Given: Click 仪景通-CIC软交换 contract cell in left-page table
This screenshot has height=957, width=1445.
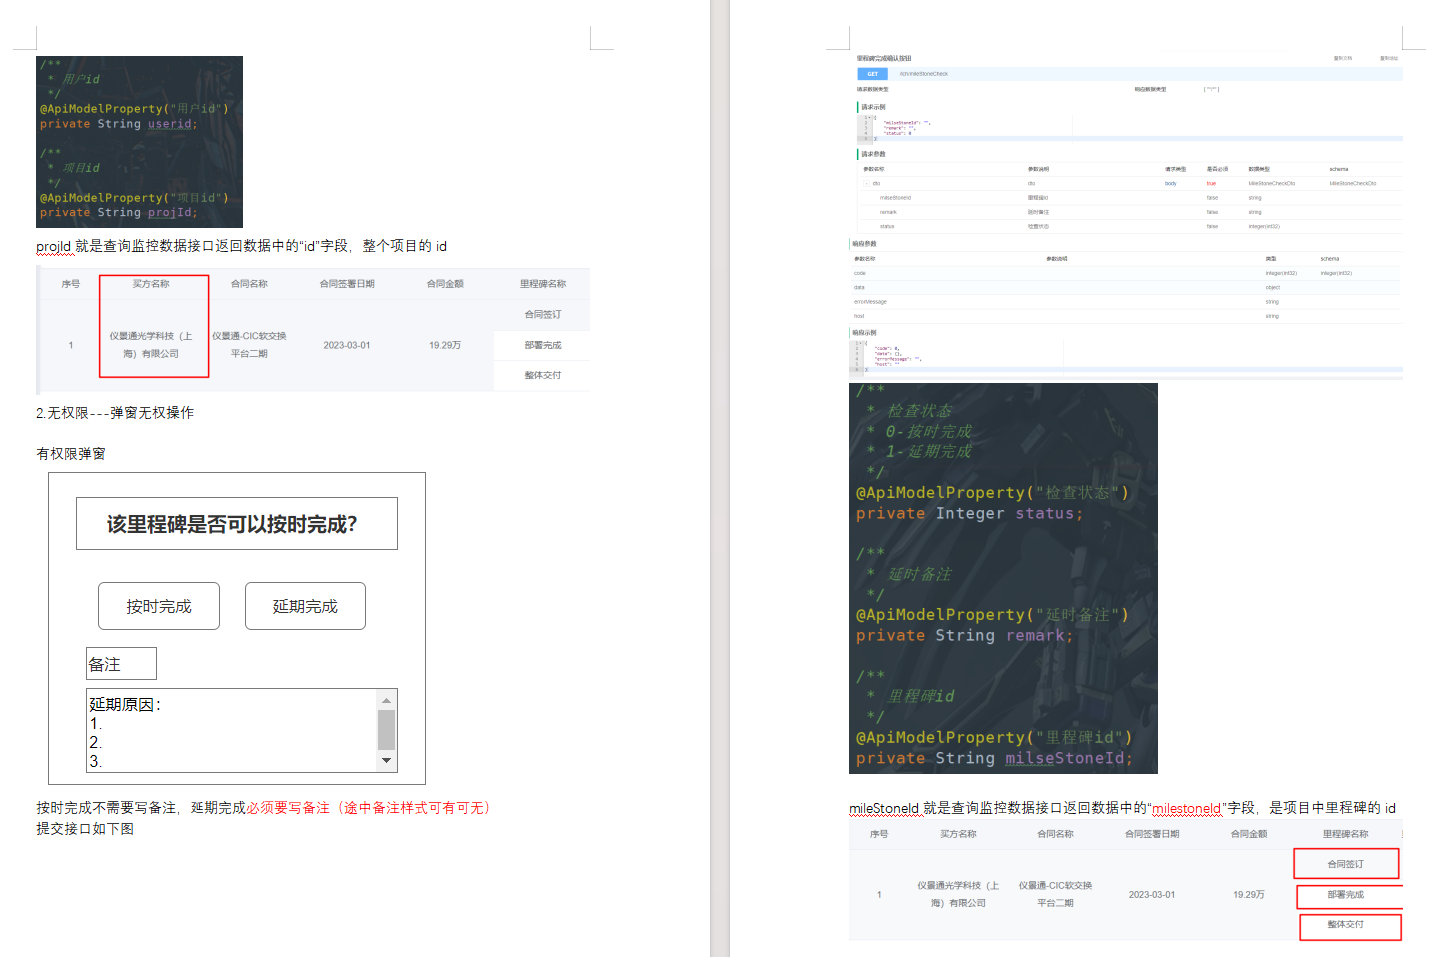Looking at the screenshot, I should 249,345.
